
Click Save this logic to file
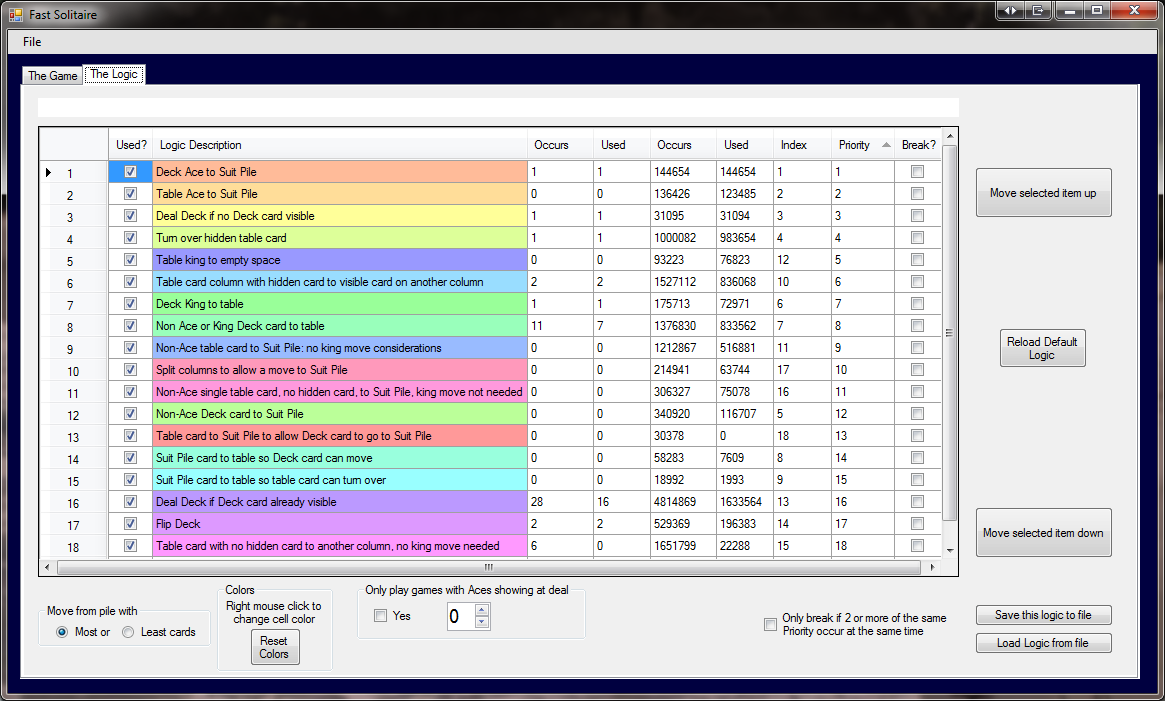click(1043, 615)
